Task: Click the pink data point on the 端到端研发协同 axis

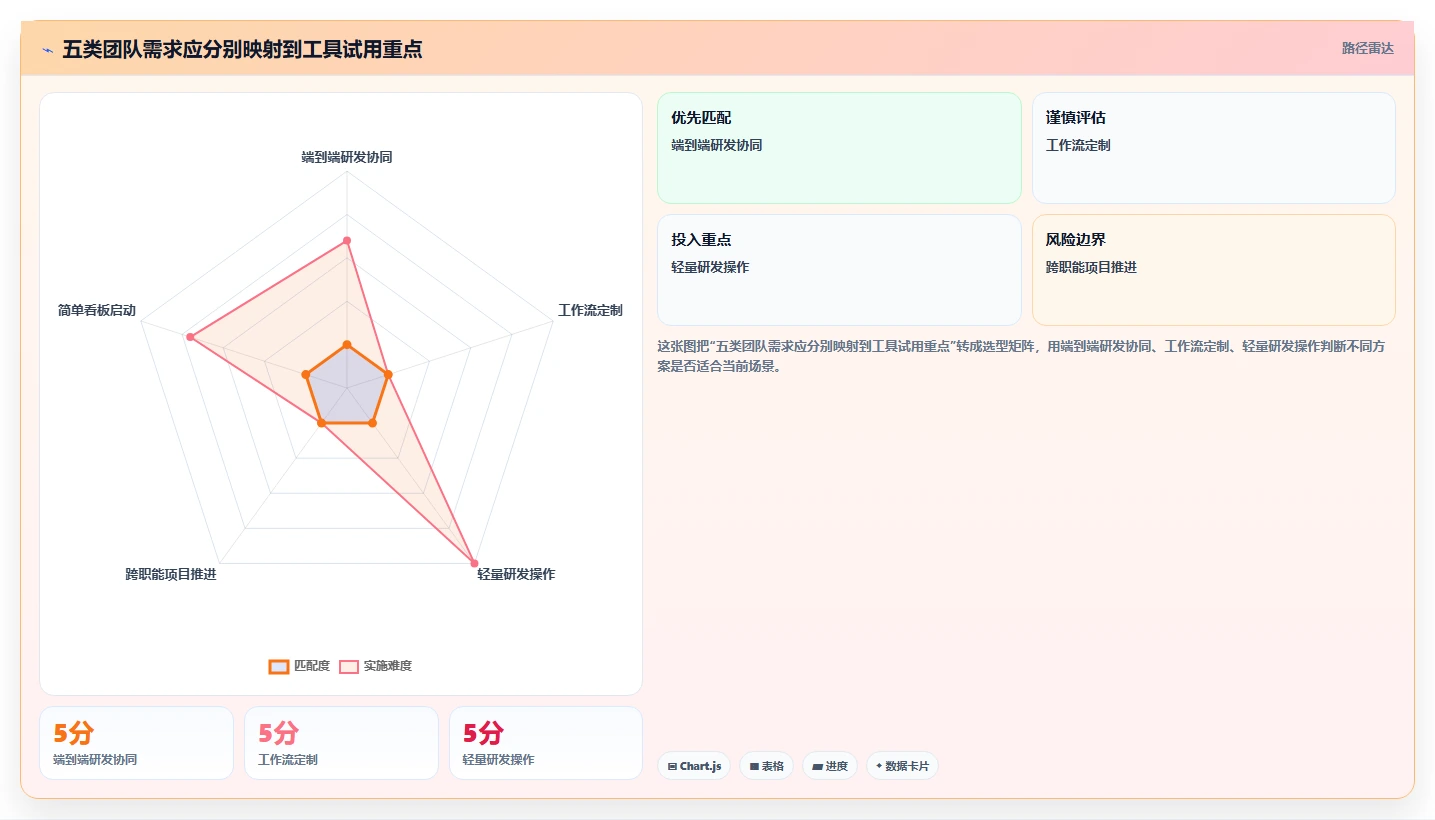Action: [x=347, y=240]
